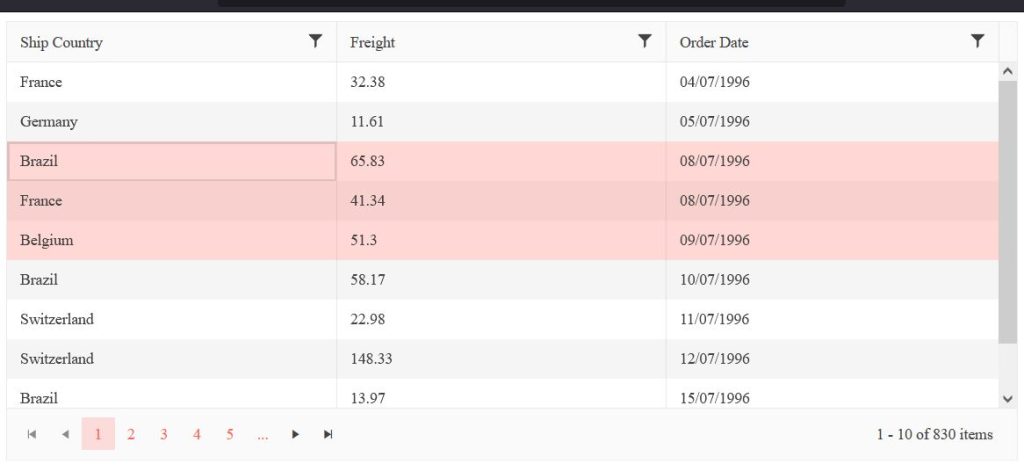Open the Freight column filter icon
1024x471 pixels.
[645, 41]
